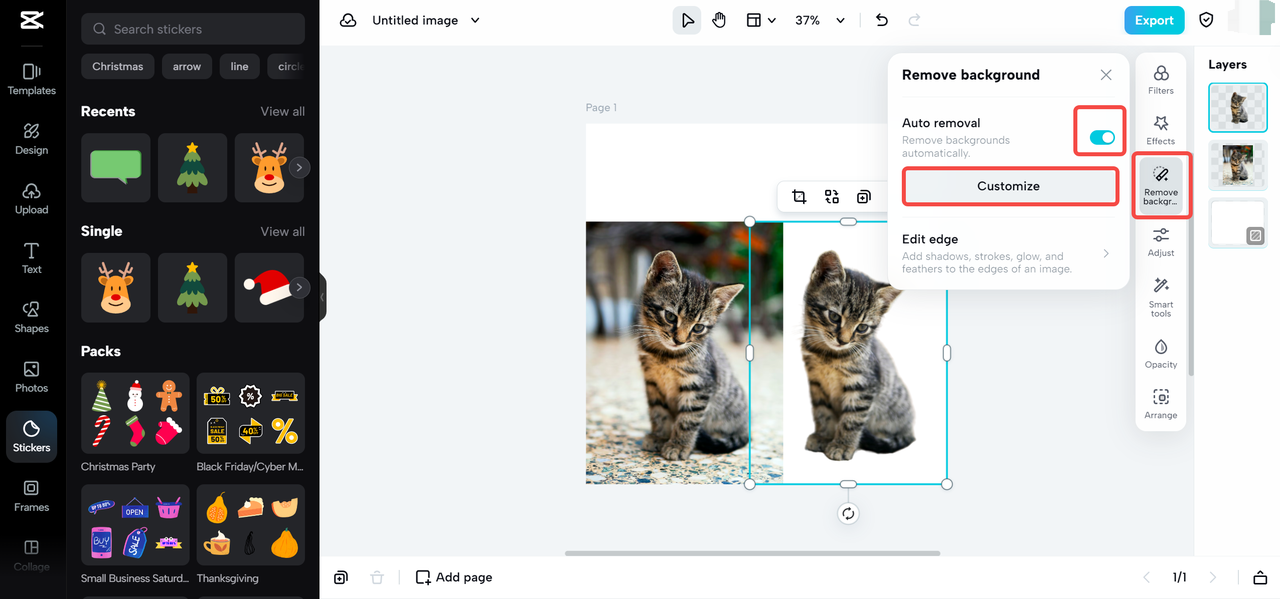This screenshot has height=599, width=1280.
Task: Add the Santa hat sticker
Action: 270,288
